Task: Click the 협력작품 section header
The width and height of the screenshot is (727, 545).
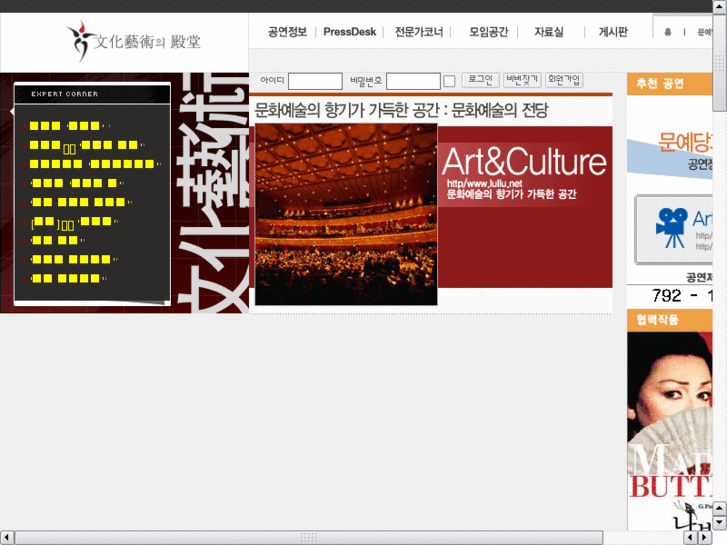Action: point(670,319)
